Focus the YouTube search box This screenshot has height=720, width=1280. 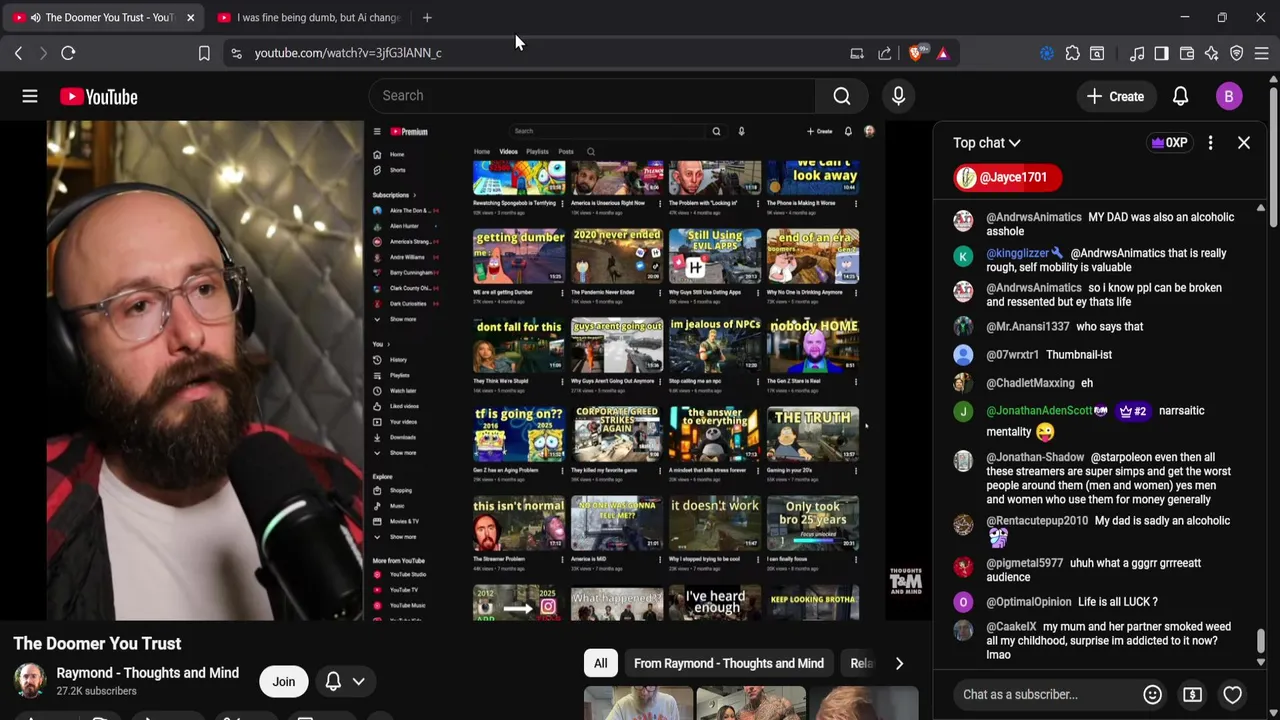coord(593,96)
